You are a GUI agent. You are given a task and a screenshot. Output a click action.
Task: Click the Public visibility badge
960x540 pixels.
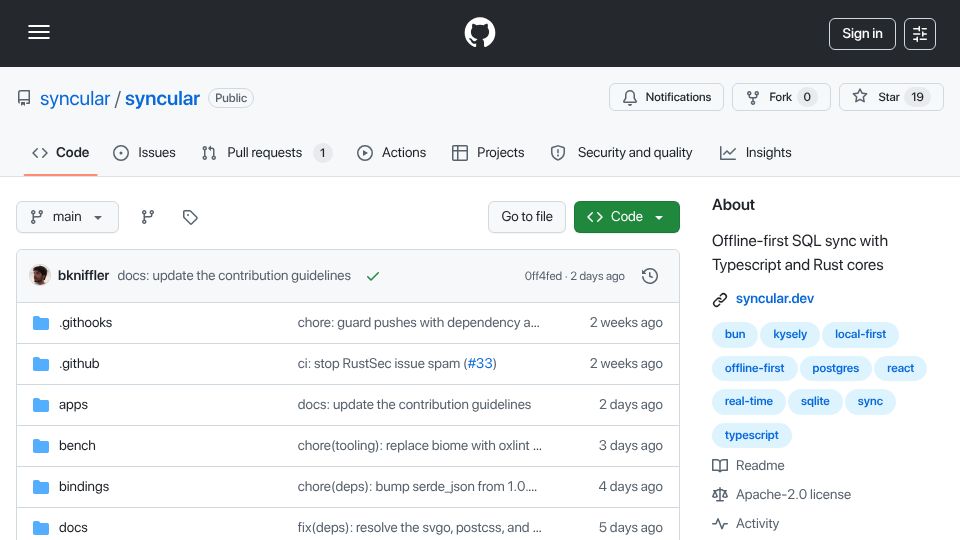coord(231,98)
